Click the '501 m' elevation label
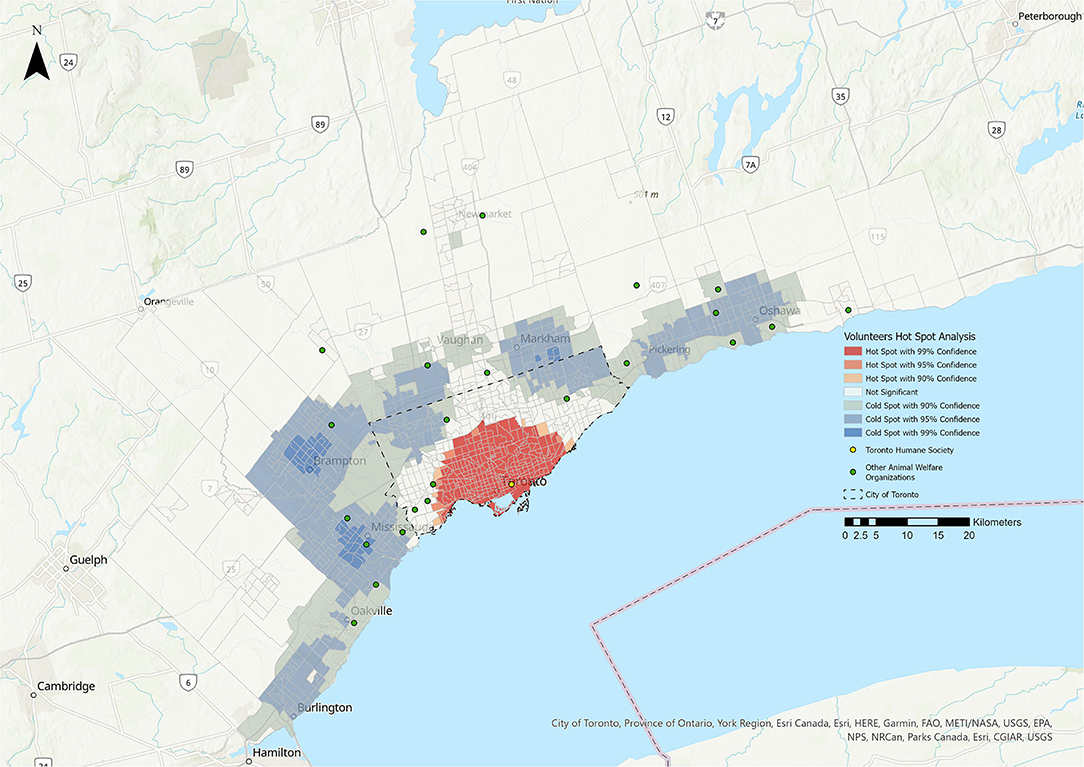The width and height of the screenshot is (1084, 767). click(645, 194)
